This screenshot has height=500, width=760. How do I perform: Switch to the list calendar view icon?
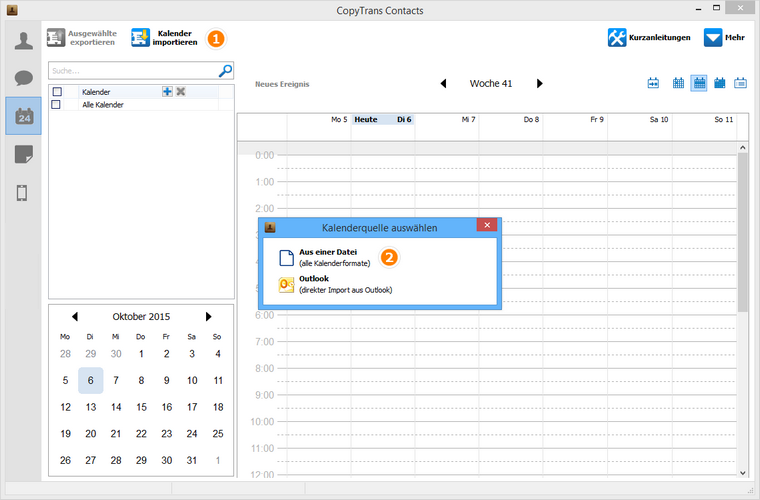740,83
